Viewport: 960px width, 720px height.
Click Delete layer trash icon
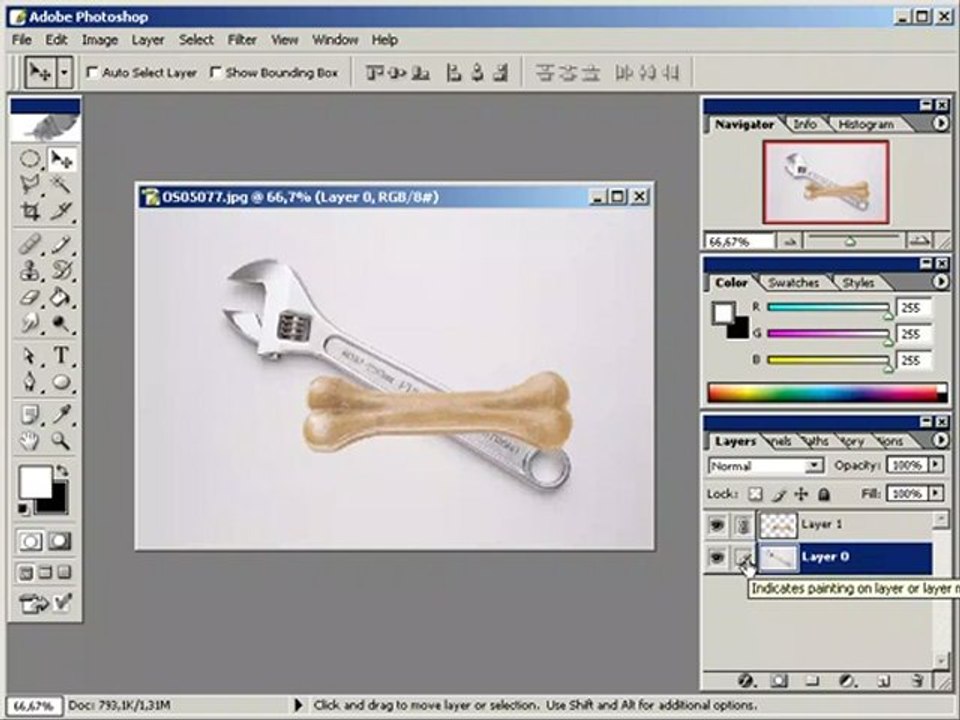click(x=917, y=680)
